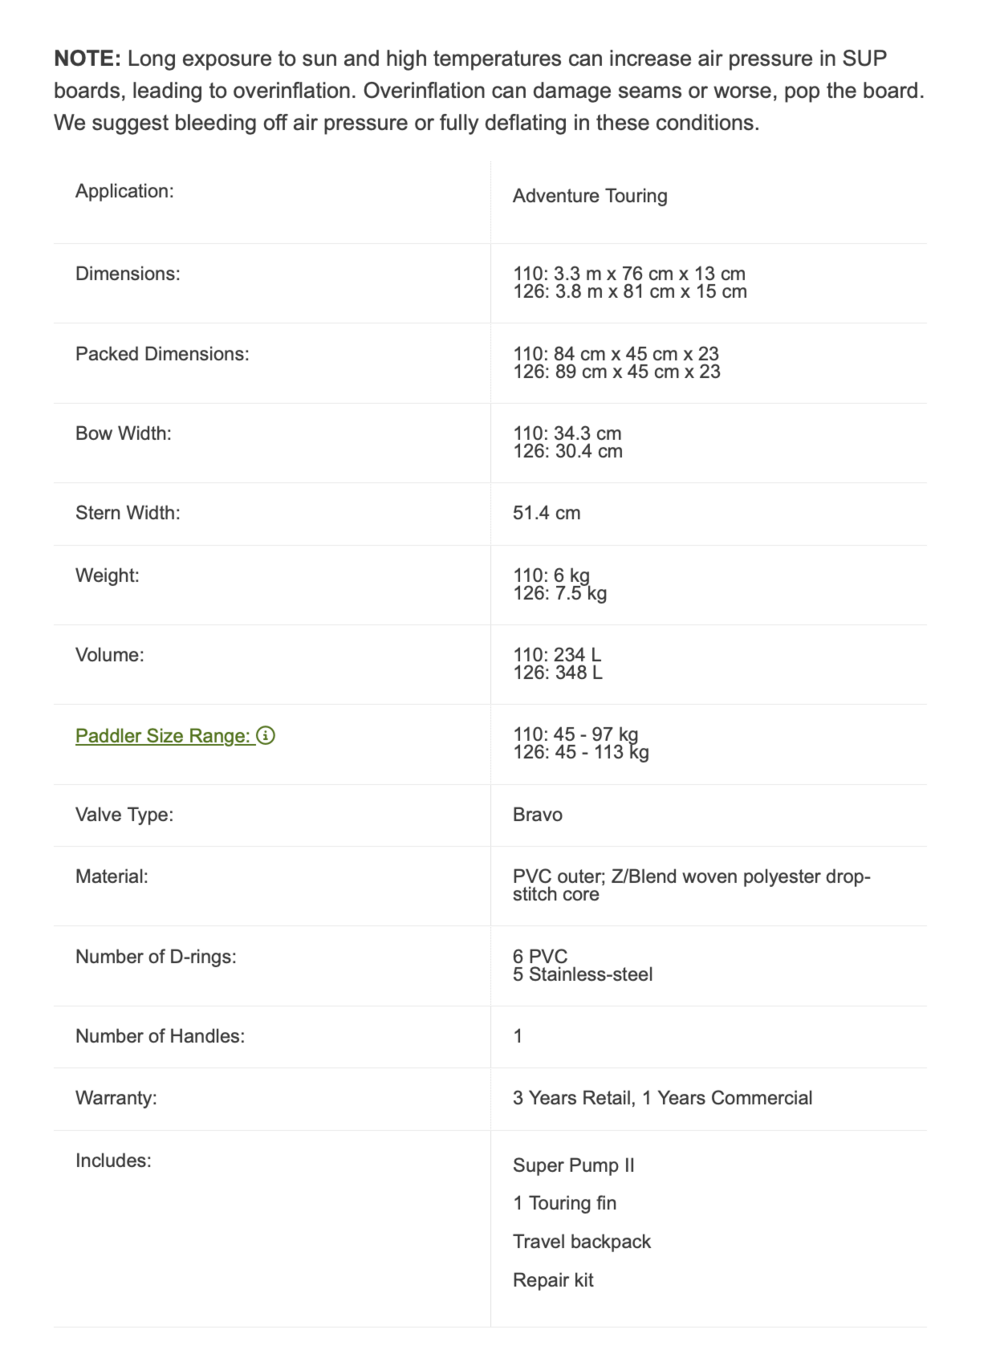Click the Application row label
Screen dimensions: 1000x1350
pos(124,191)
